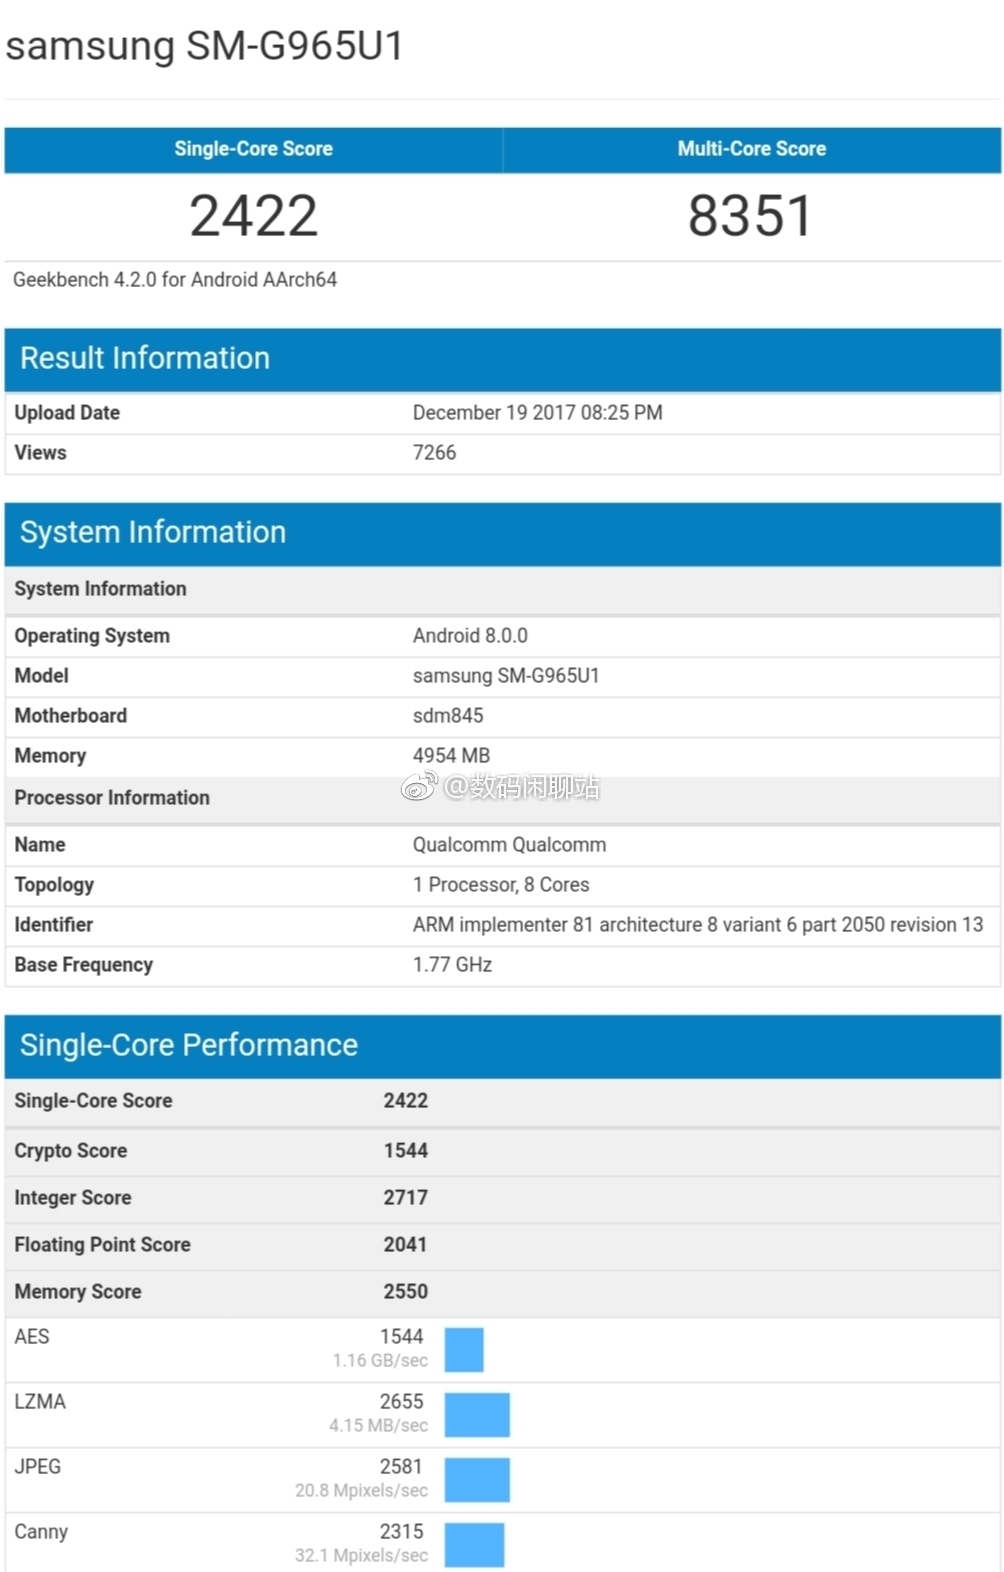Select the LZMA benchmark label
Image resolution: width=1004 pixels, height=1572 pixels.
(x=40, y=1402)
